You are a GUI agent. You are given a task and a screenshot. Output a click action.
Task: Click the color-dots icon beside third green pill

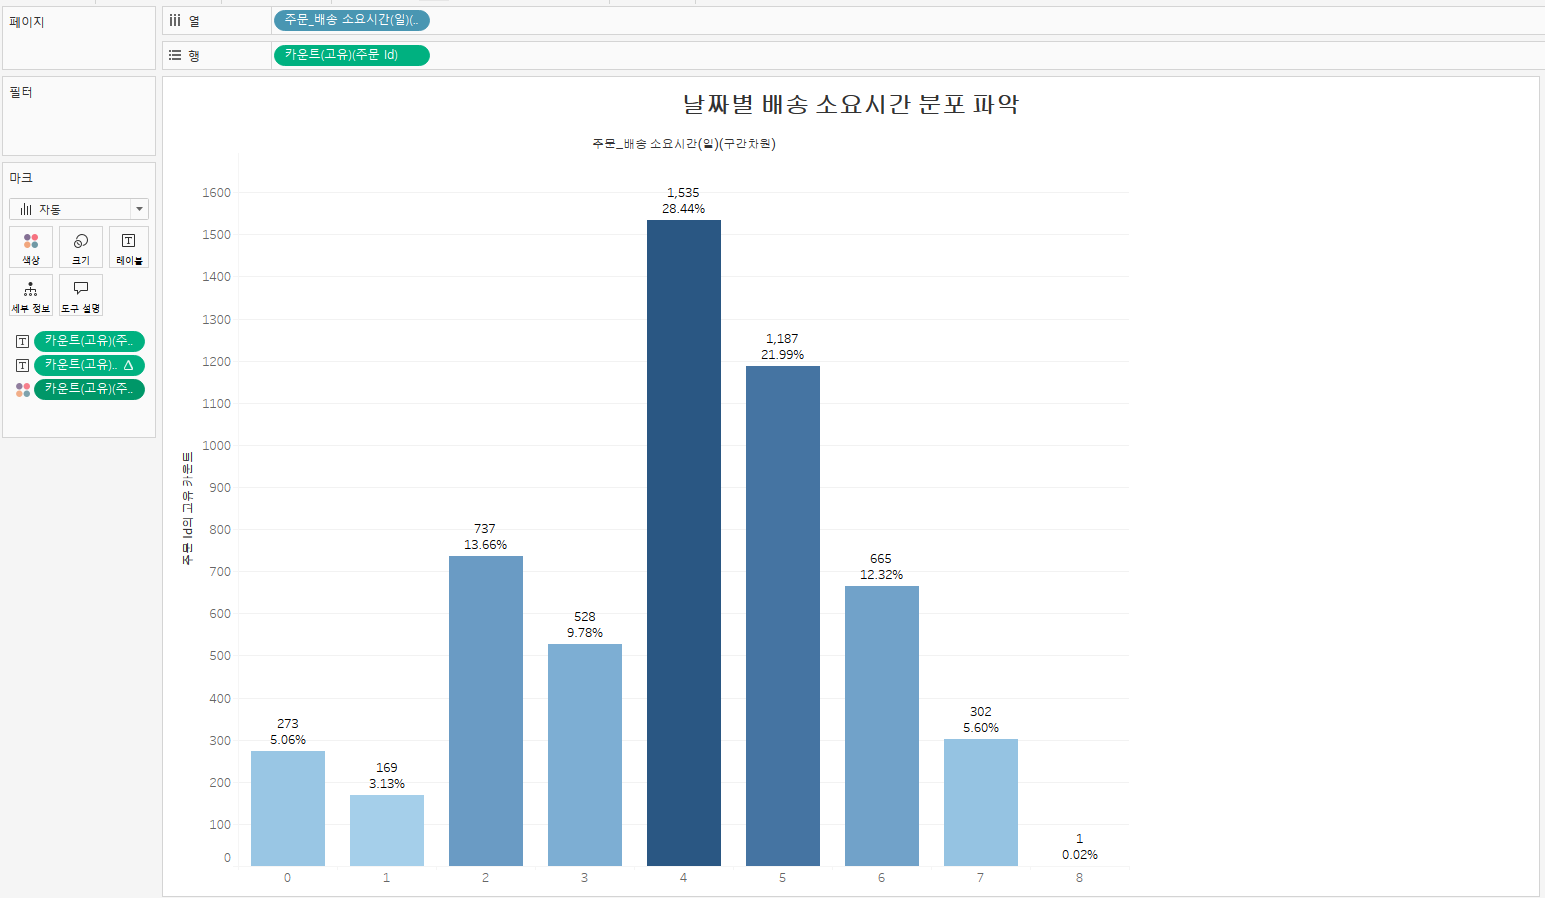[x=22, y=390]
